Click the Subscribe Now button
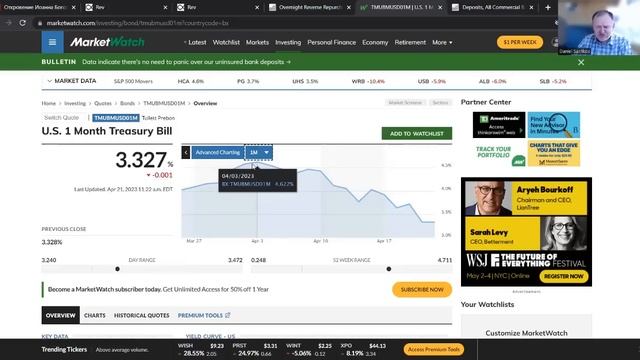The height and width of the screenshot is (360, 640). [x=422, y=289]
